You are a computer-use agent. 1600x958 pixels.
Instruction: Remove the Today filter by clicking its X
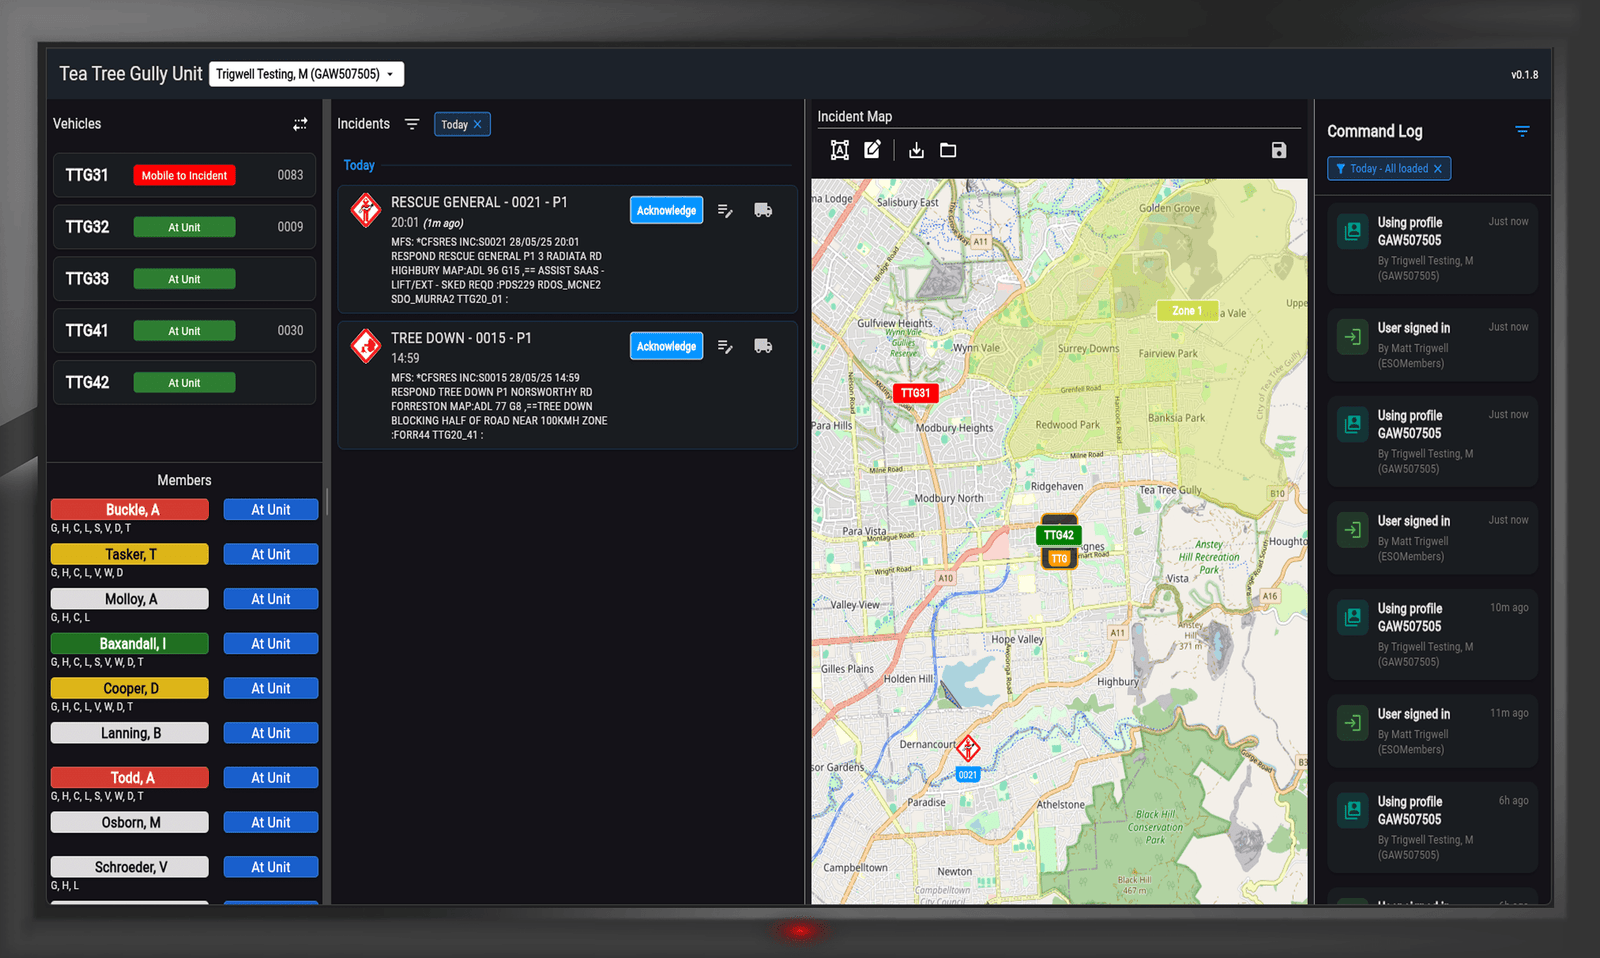pyautogui.click(x=479, y=124)
